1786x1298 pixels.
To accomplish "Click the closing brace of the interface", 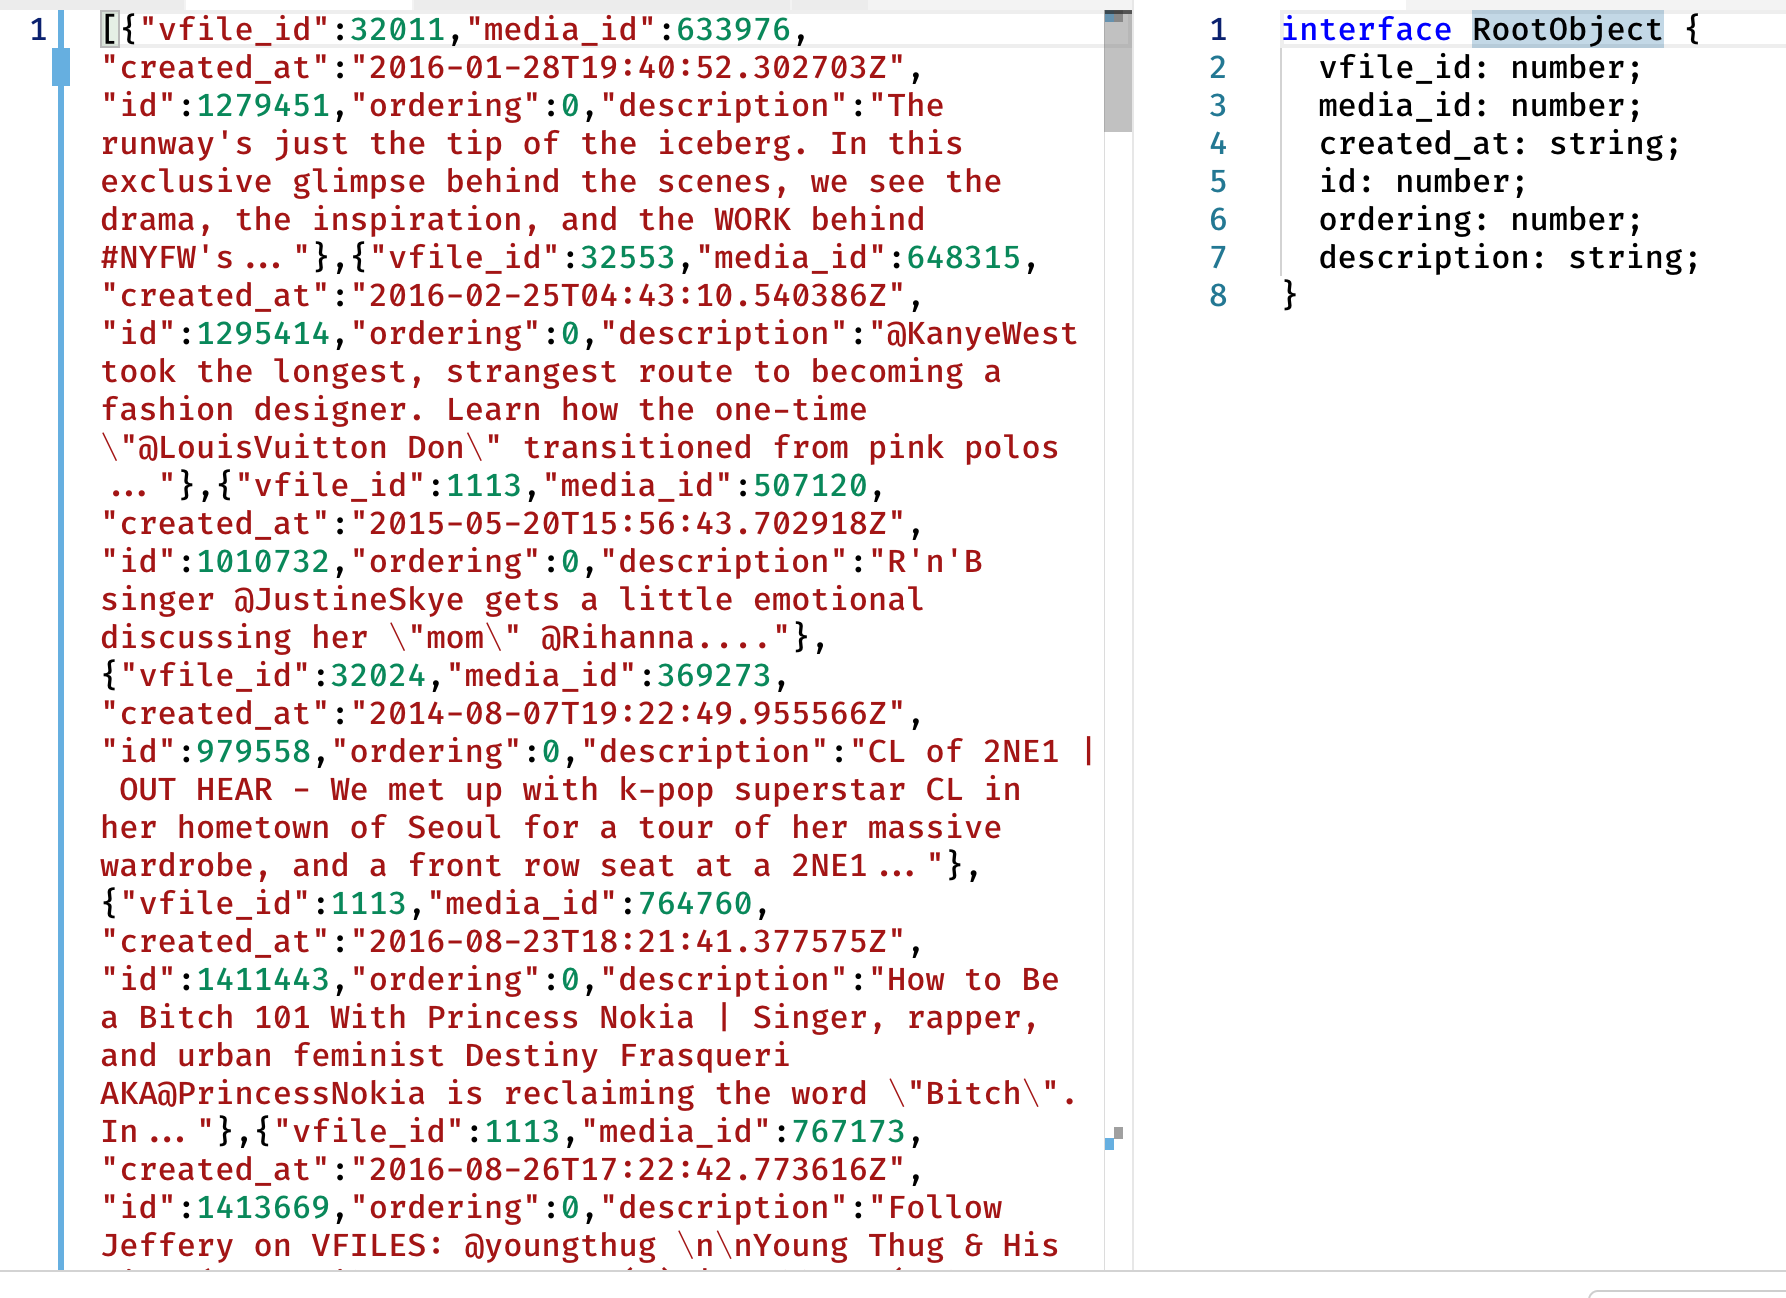I will pos(1290,296).
